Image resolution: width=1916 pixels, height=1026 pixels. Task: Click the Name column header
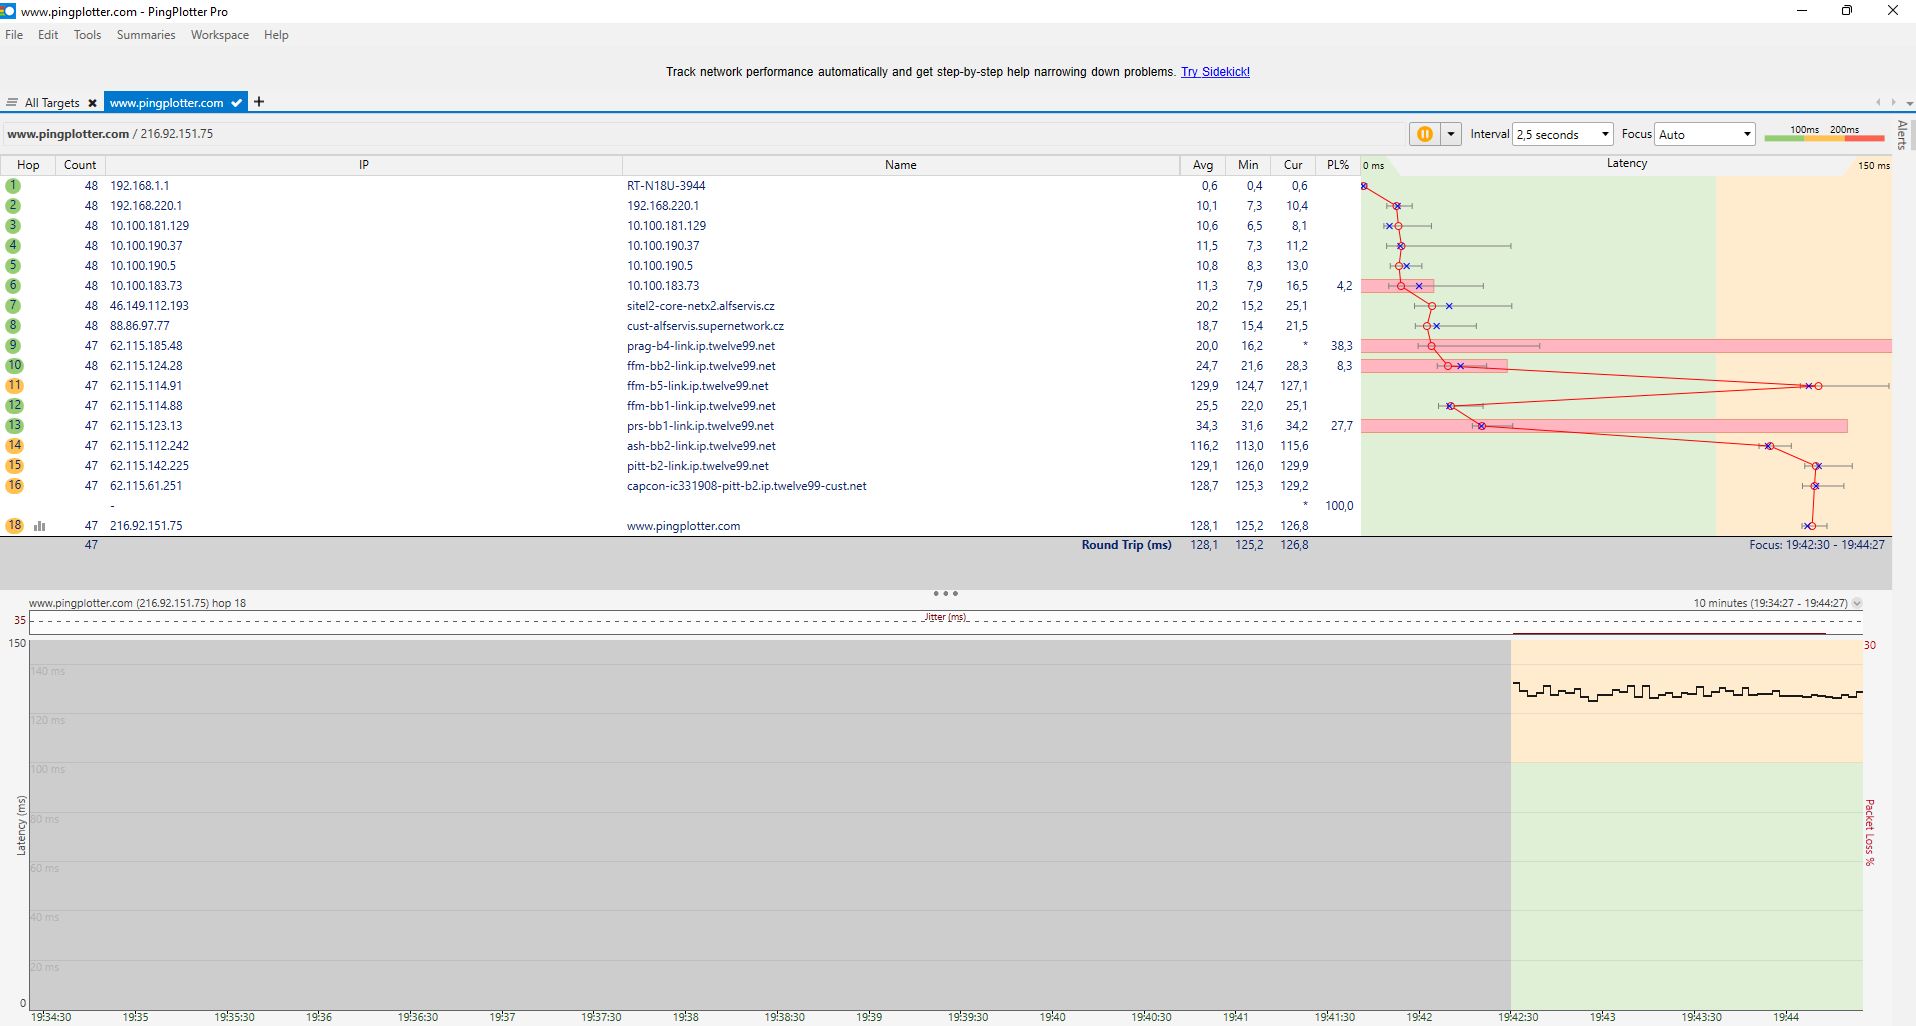[x=900, y=165]
